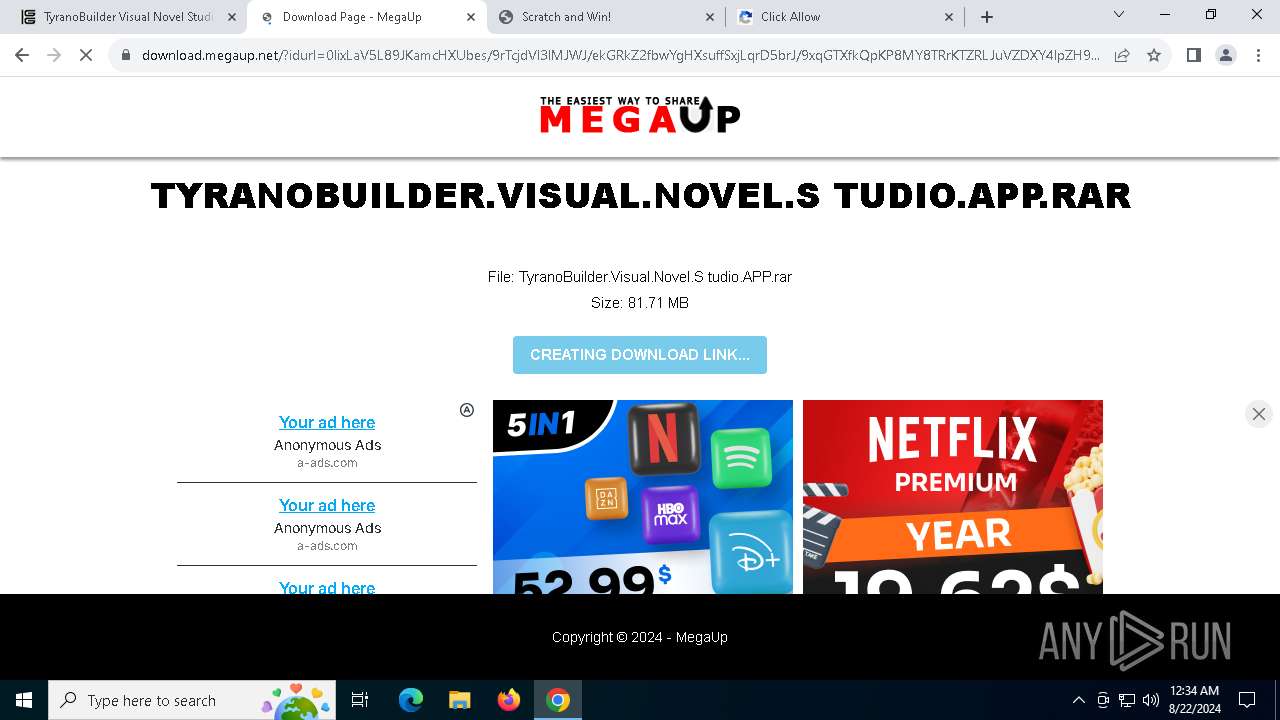This screenshot has width=1280, height=720.
Task: Open the second 'Your ad here' link
Action: [x=327, y=505]
